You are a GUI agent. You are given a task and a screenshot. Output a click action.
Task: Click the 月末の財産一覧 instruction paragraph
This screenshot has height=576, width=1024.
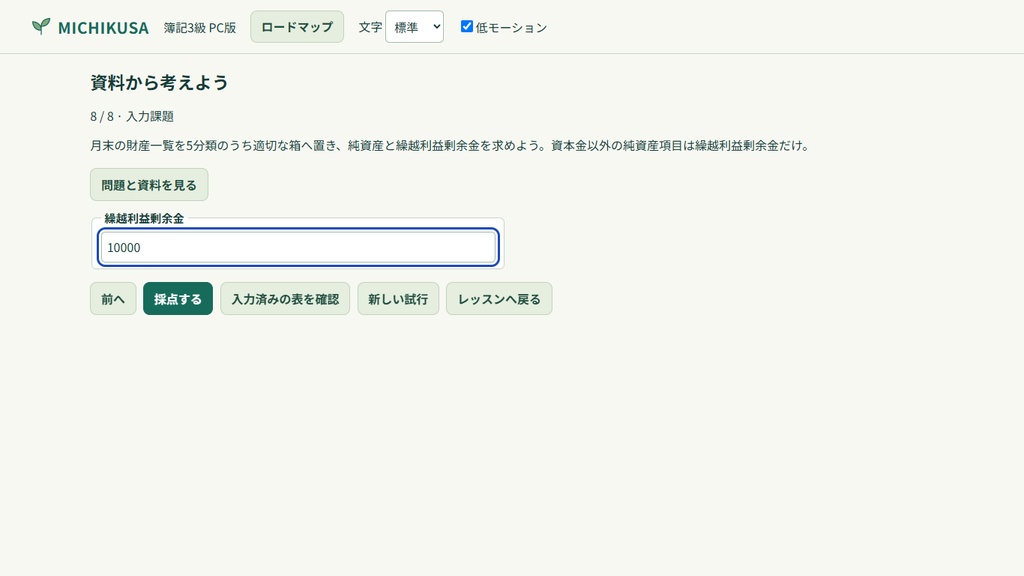point(450,146)
